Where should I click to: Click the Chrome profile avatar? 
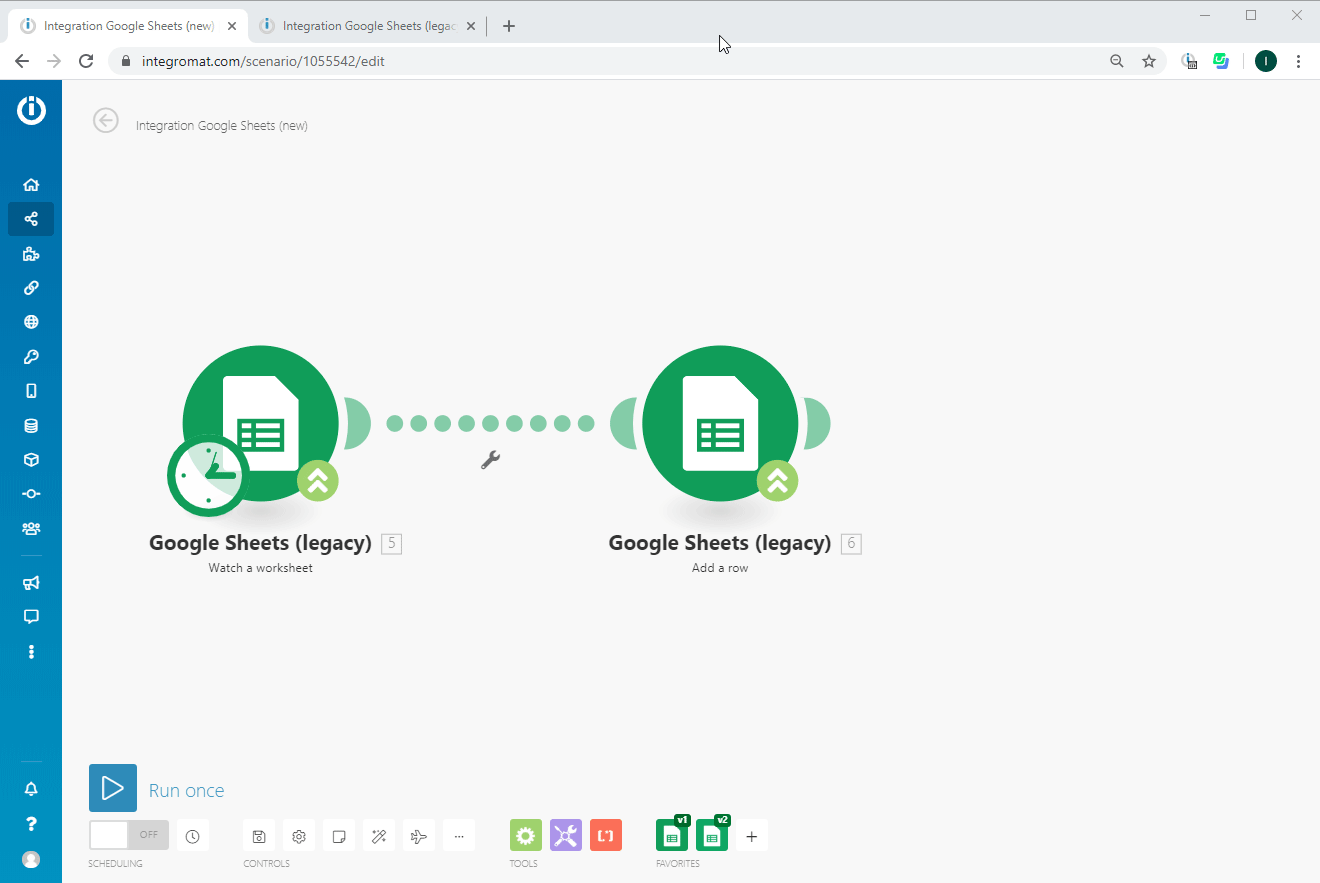click(x=1266, y=61)
